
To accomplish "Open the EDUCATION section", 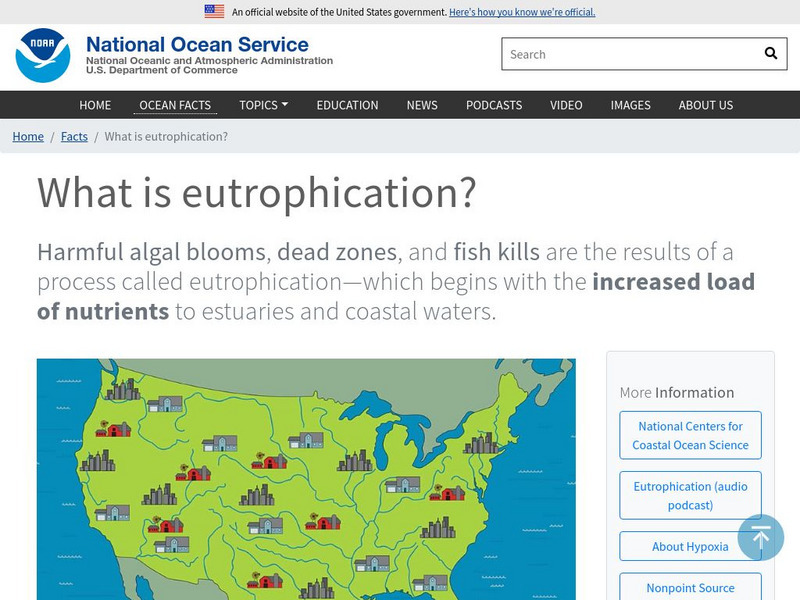I will pos(347,104).
